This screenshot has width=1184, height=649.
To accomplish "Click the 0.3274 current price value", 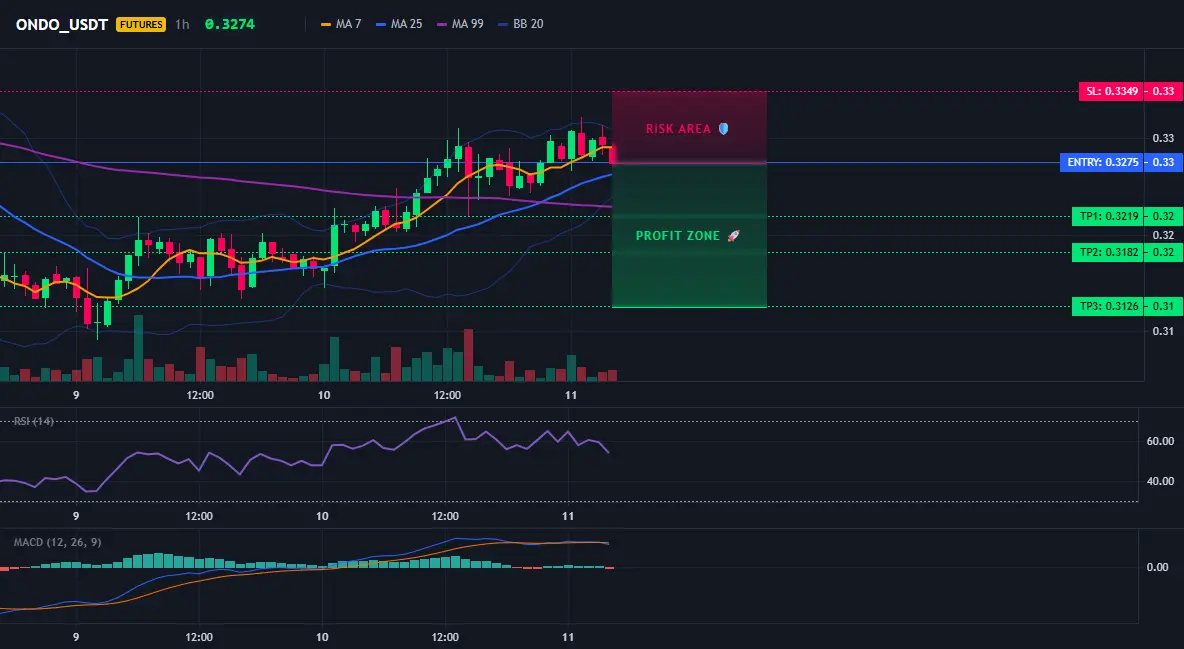I will (230, 24).
